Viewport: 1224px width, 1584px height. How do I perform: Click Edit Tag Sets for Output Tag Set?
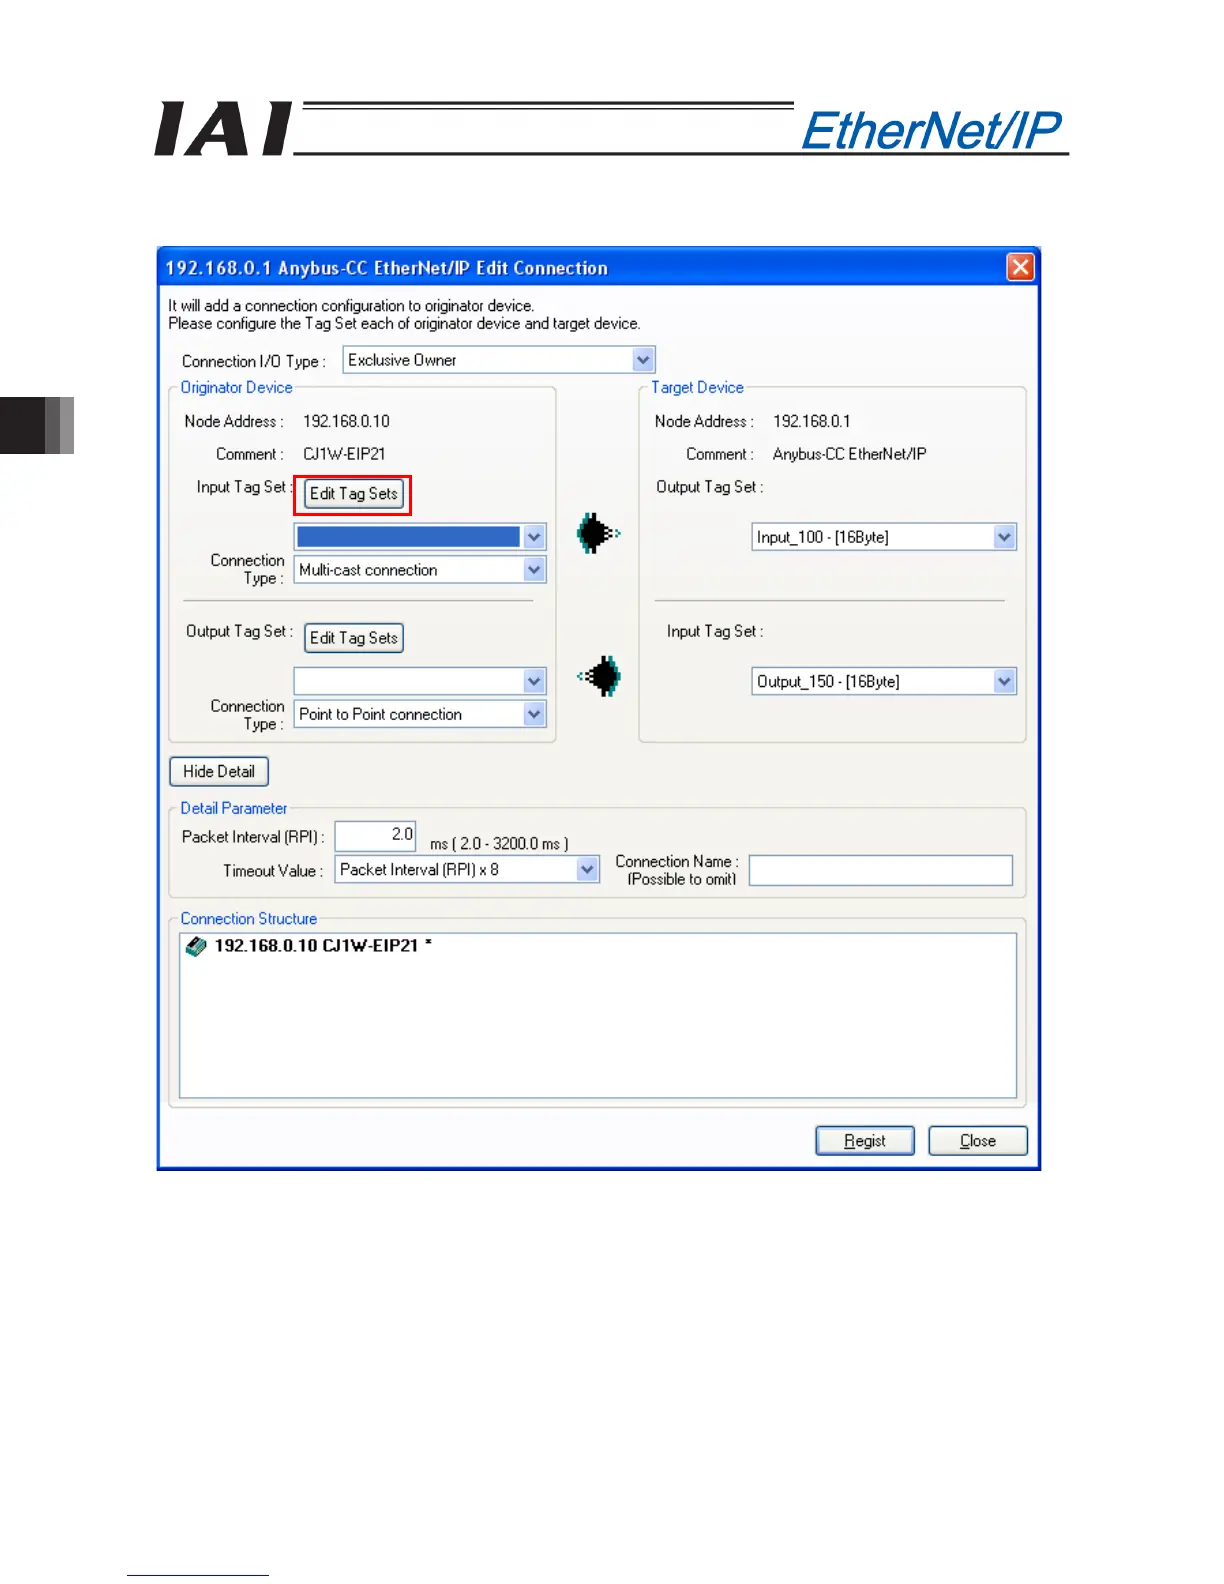(x=354, y=638)
